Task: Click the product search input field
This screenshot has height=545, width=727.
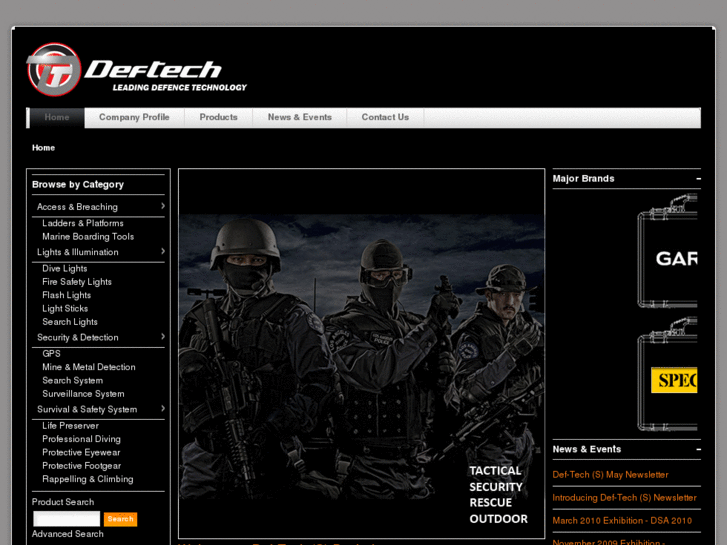Action: click(66, 519)
